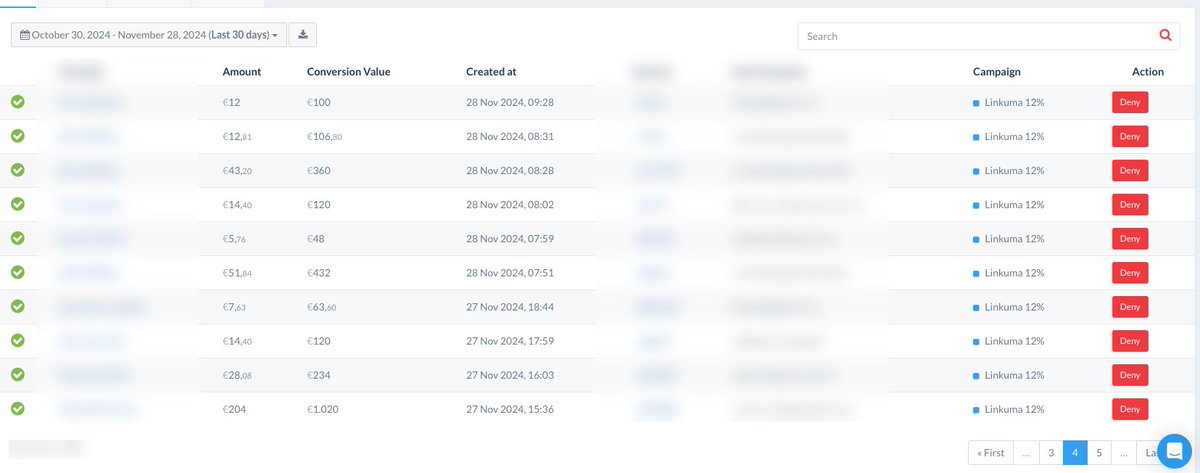Screen dimensions: 1200x473
Task: Deny the conversion created 27 Nov 18:44
Action: [1130, 306]
